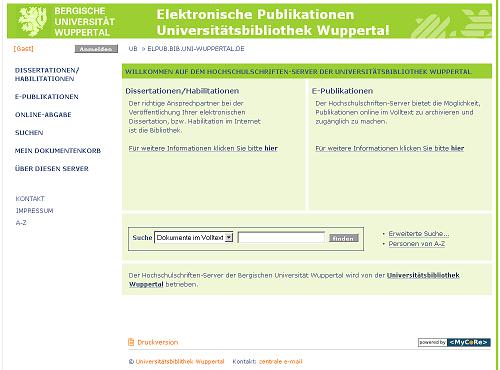This screenshot has width=500, height=370.
Task: Click the ELPUB.BIB.UNI-WUPPERTAL.DE breadcrumb
Action: coord(196,49)
